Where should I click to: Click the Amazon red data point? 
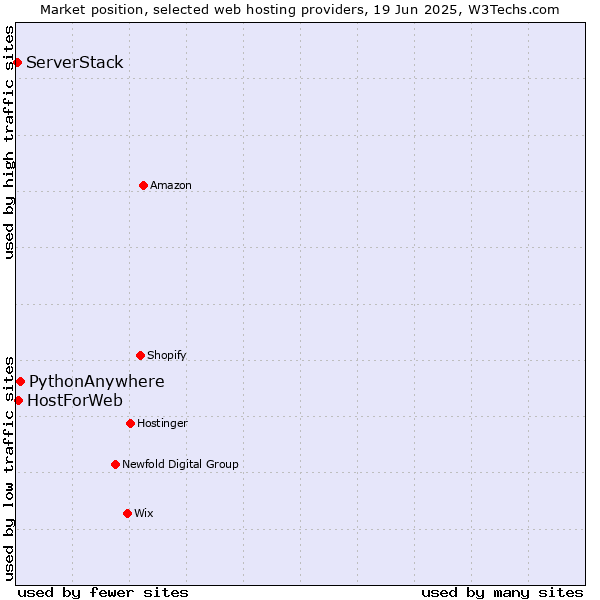[143, 186]
